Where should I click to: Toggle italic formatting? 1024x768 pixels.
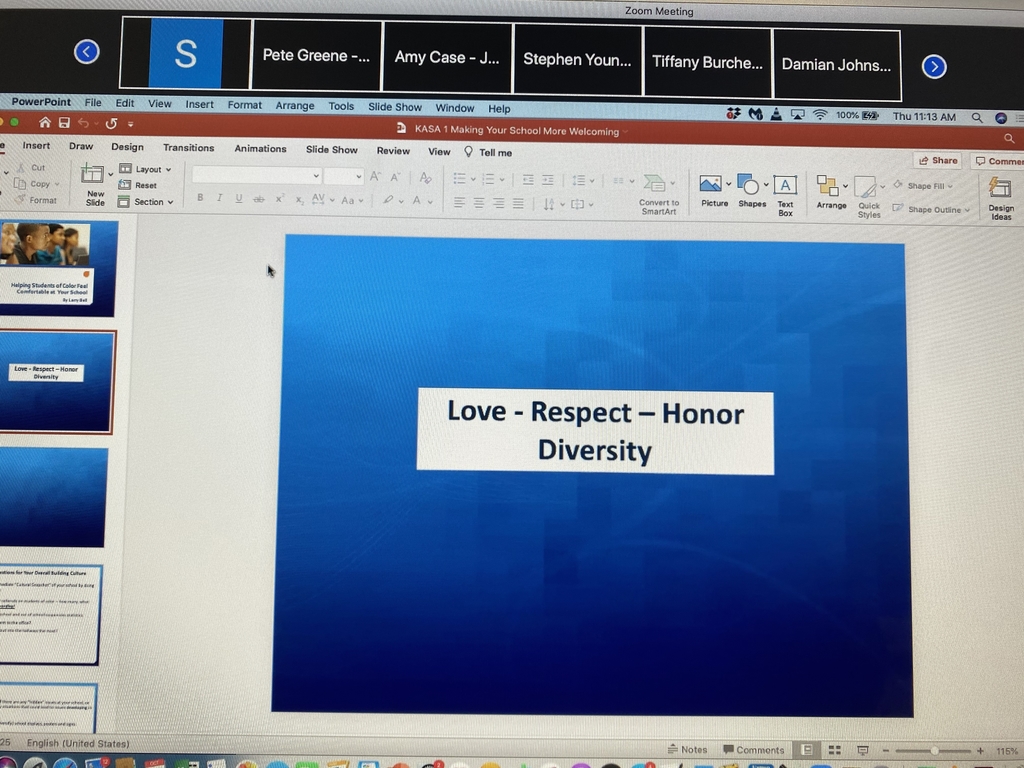tap(219, 198)
